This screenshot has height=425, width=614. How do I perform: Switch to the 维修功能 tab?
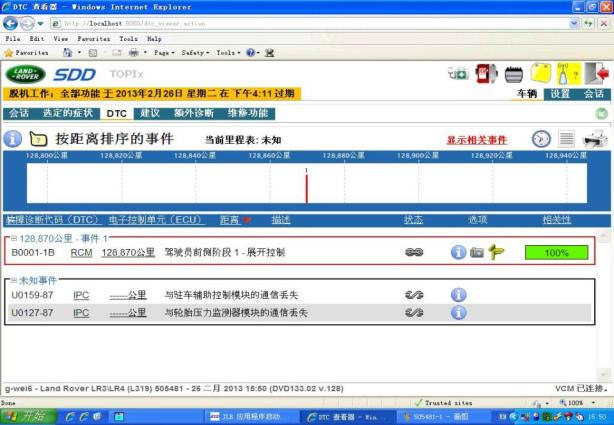(248, 113)
